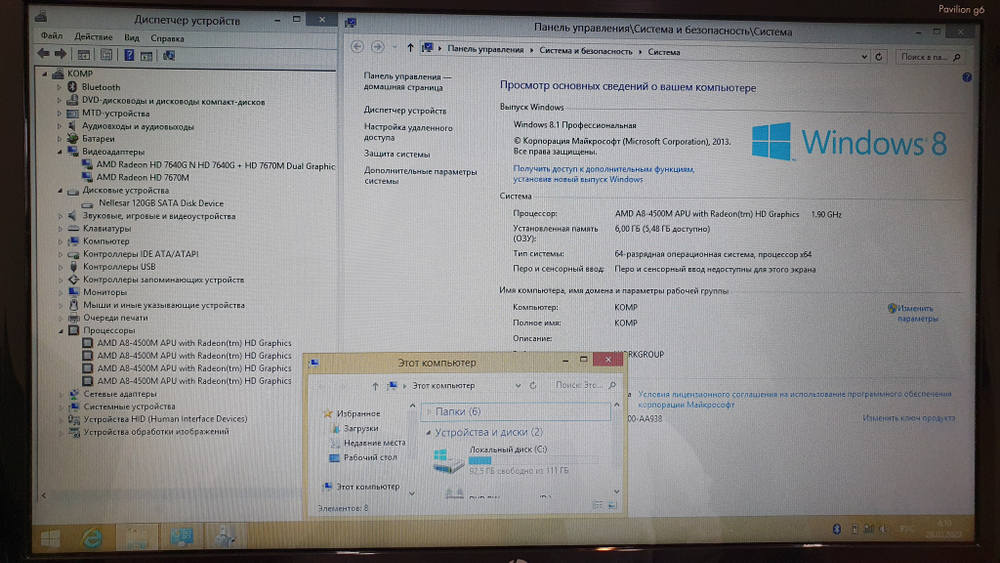
Task: Click the help question mark in System window
Action: click(x=967, y=77)
